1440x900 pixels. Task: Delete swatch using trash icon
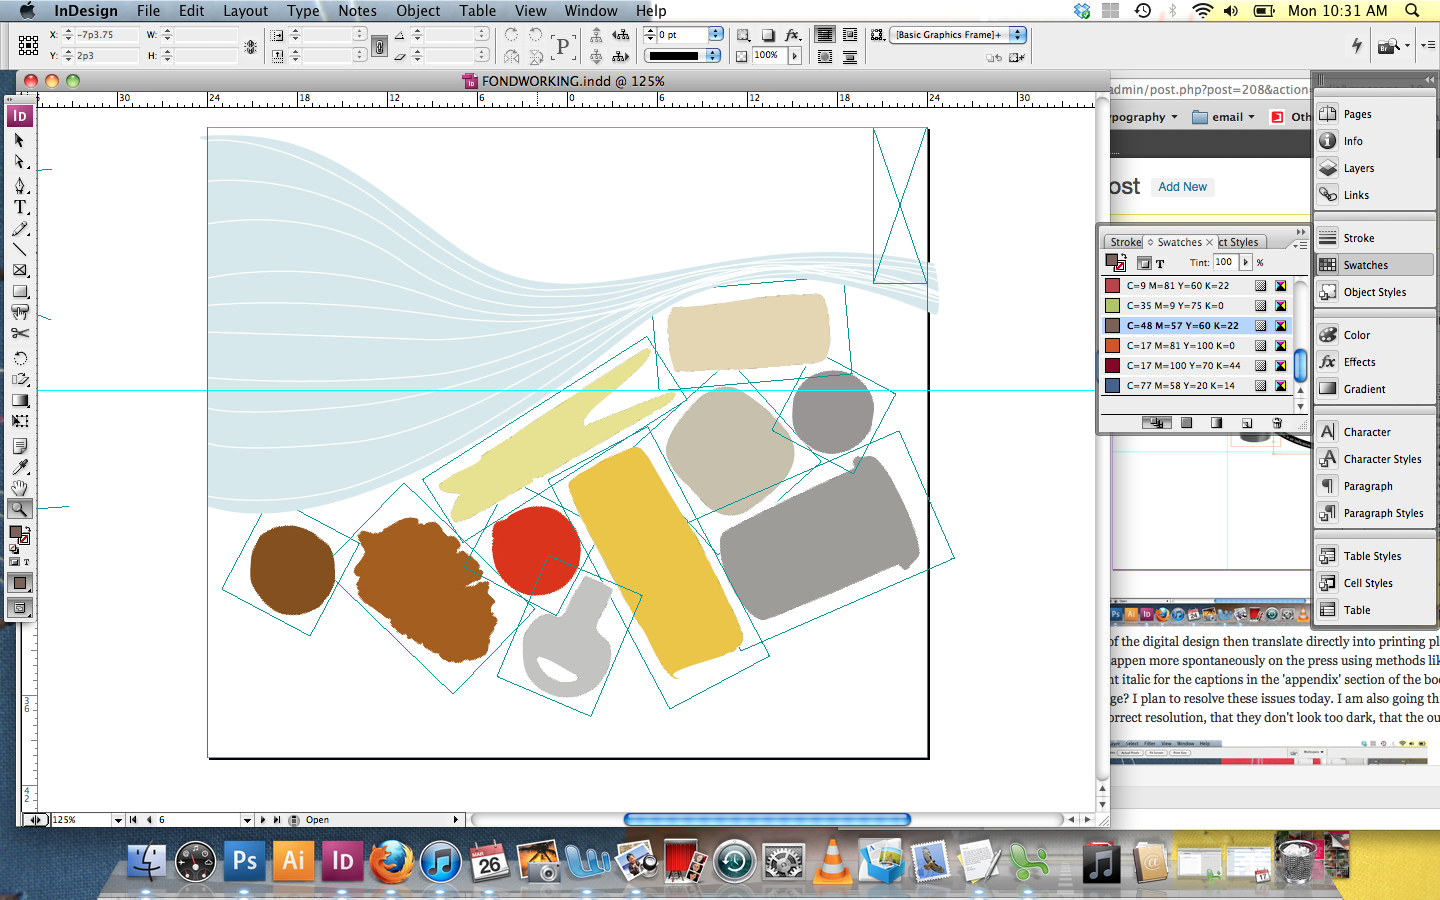coord(1277,423)
